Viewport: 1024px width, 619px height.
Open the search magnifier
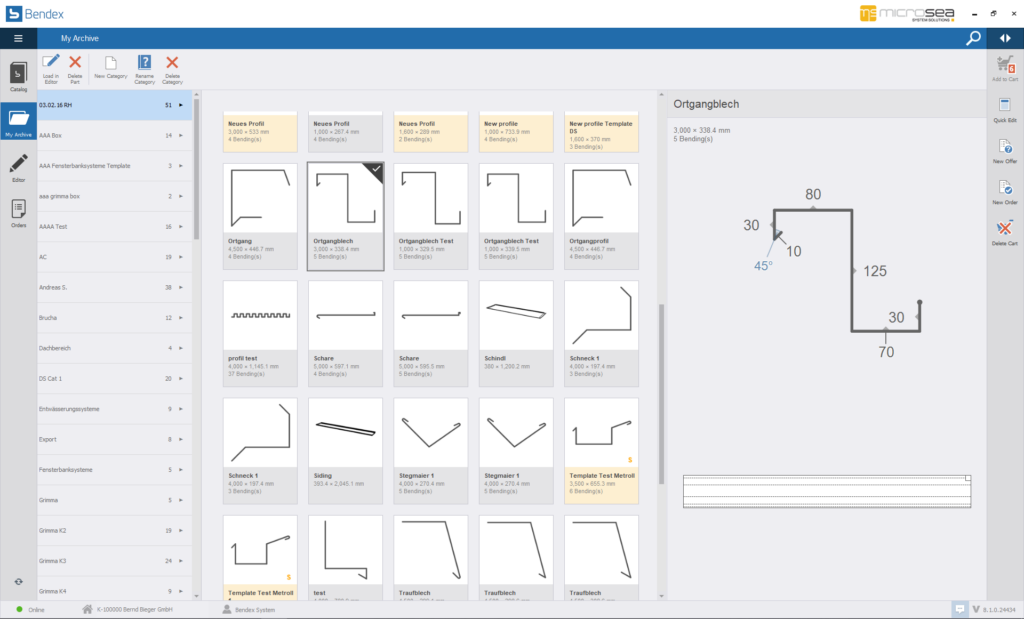(971, 37)
